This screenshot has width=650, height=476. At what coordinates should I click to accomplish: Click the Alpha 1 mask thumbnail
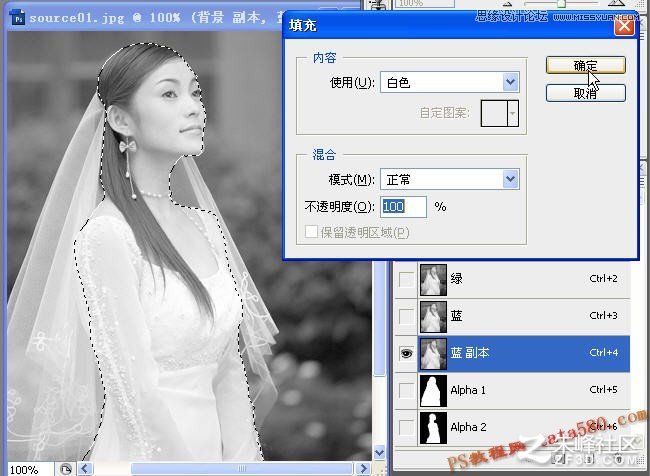click(x=433, y=391)
